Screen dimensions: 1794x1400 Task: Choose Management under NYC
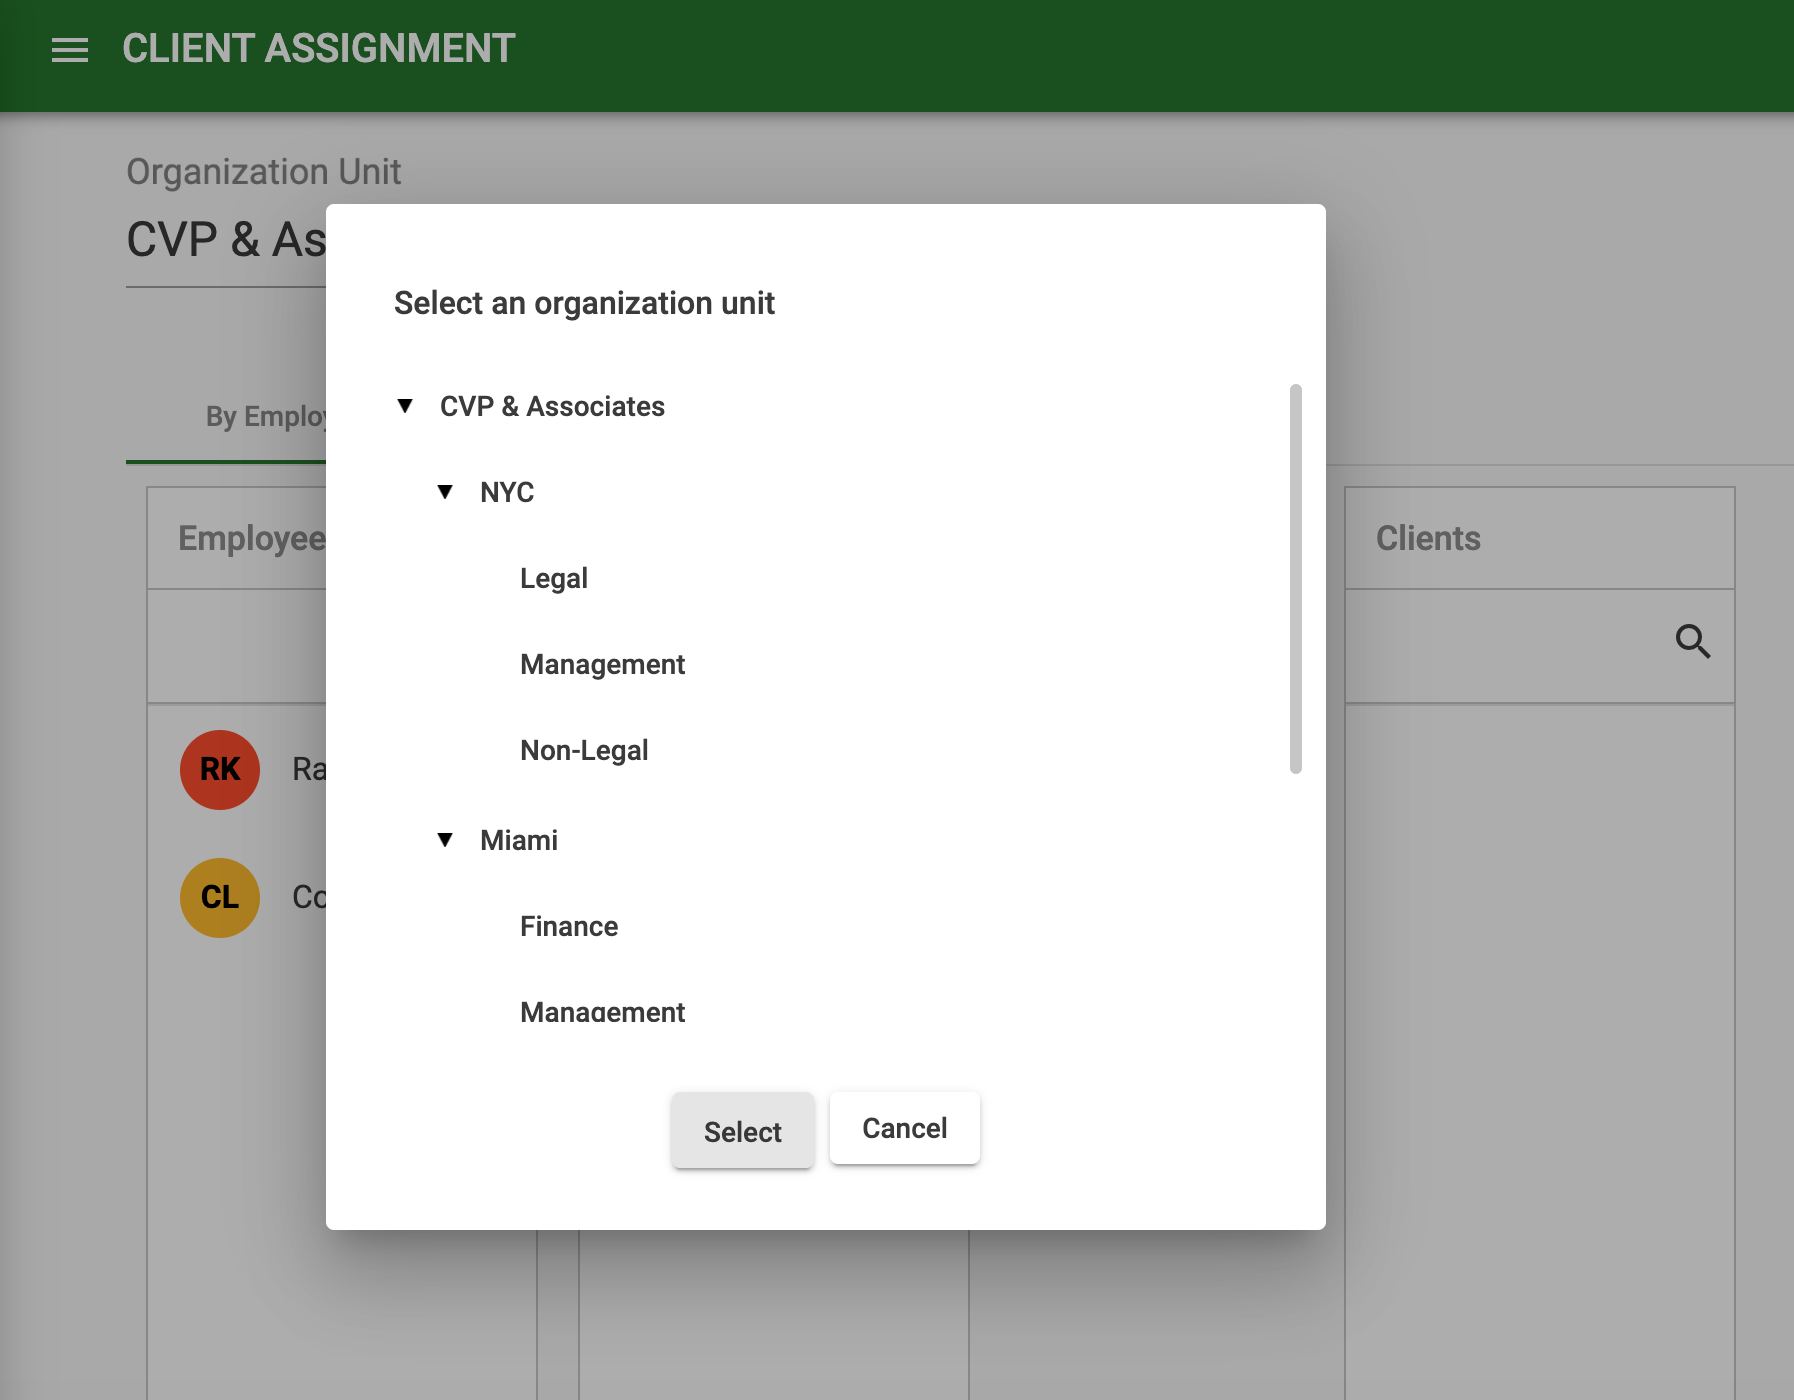pos(602,664)
